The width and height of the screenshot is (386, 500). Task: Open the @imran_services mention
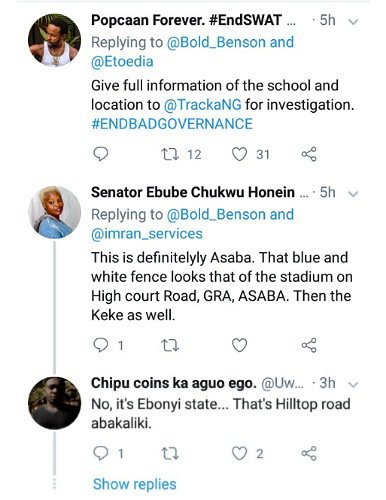point(147,234)
